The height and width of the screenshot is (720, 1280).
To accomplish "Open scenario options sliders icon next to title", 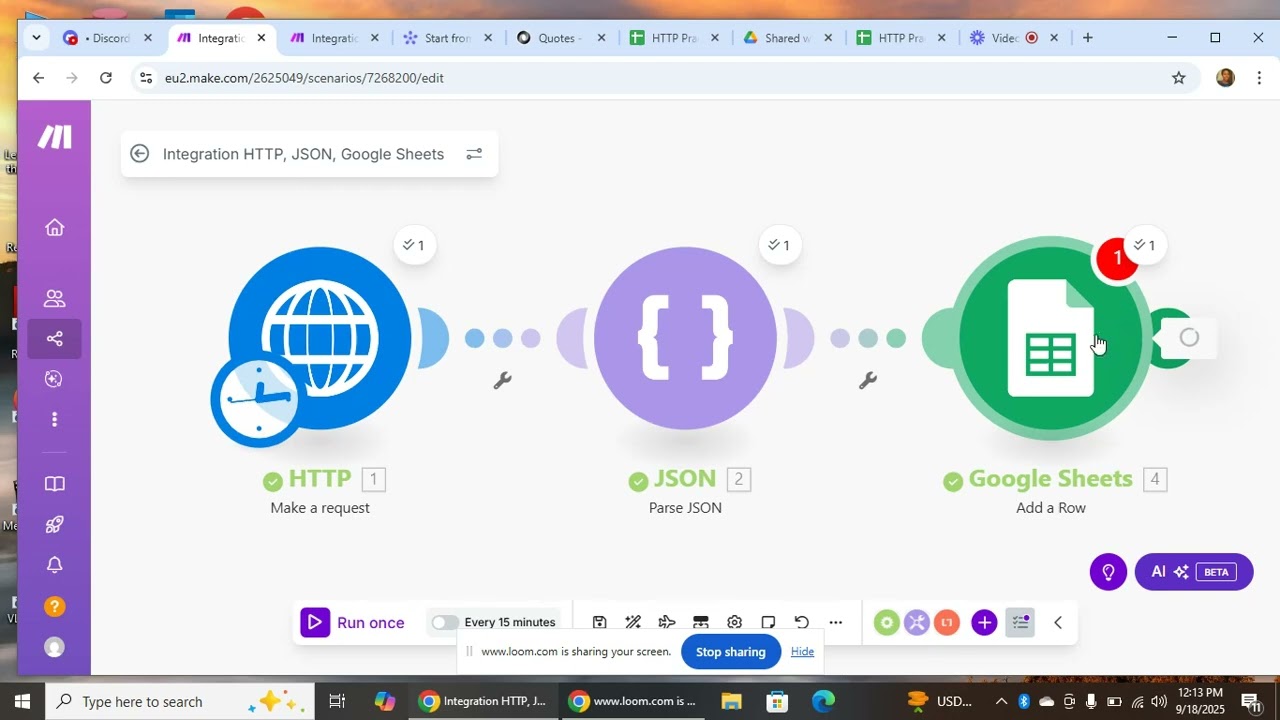I will tap(474, 154).
